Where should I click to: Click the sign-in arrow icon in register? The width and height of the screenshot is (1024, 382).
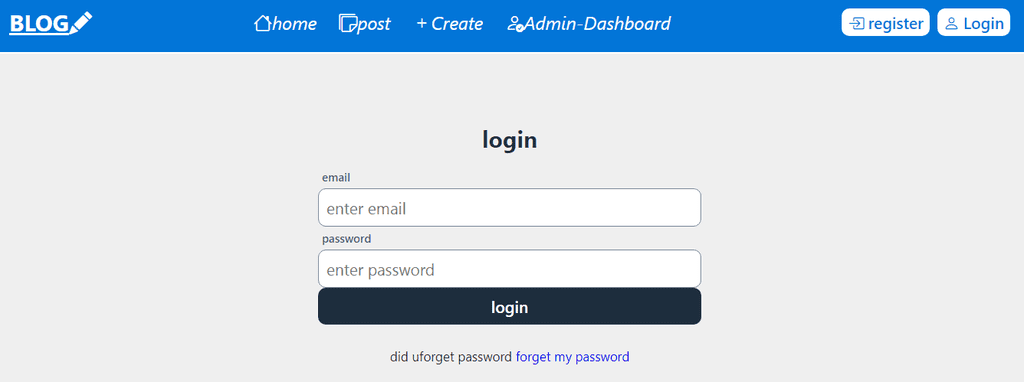coord(857,24)
